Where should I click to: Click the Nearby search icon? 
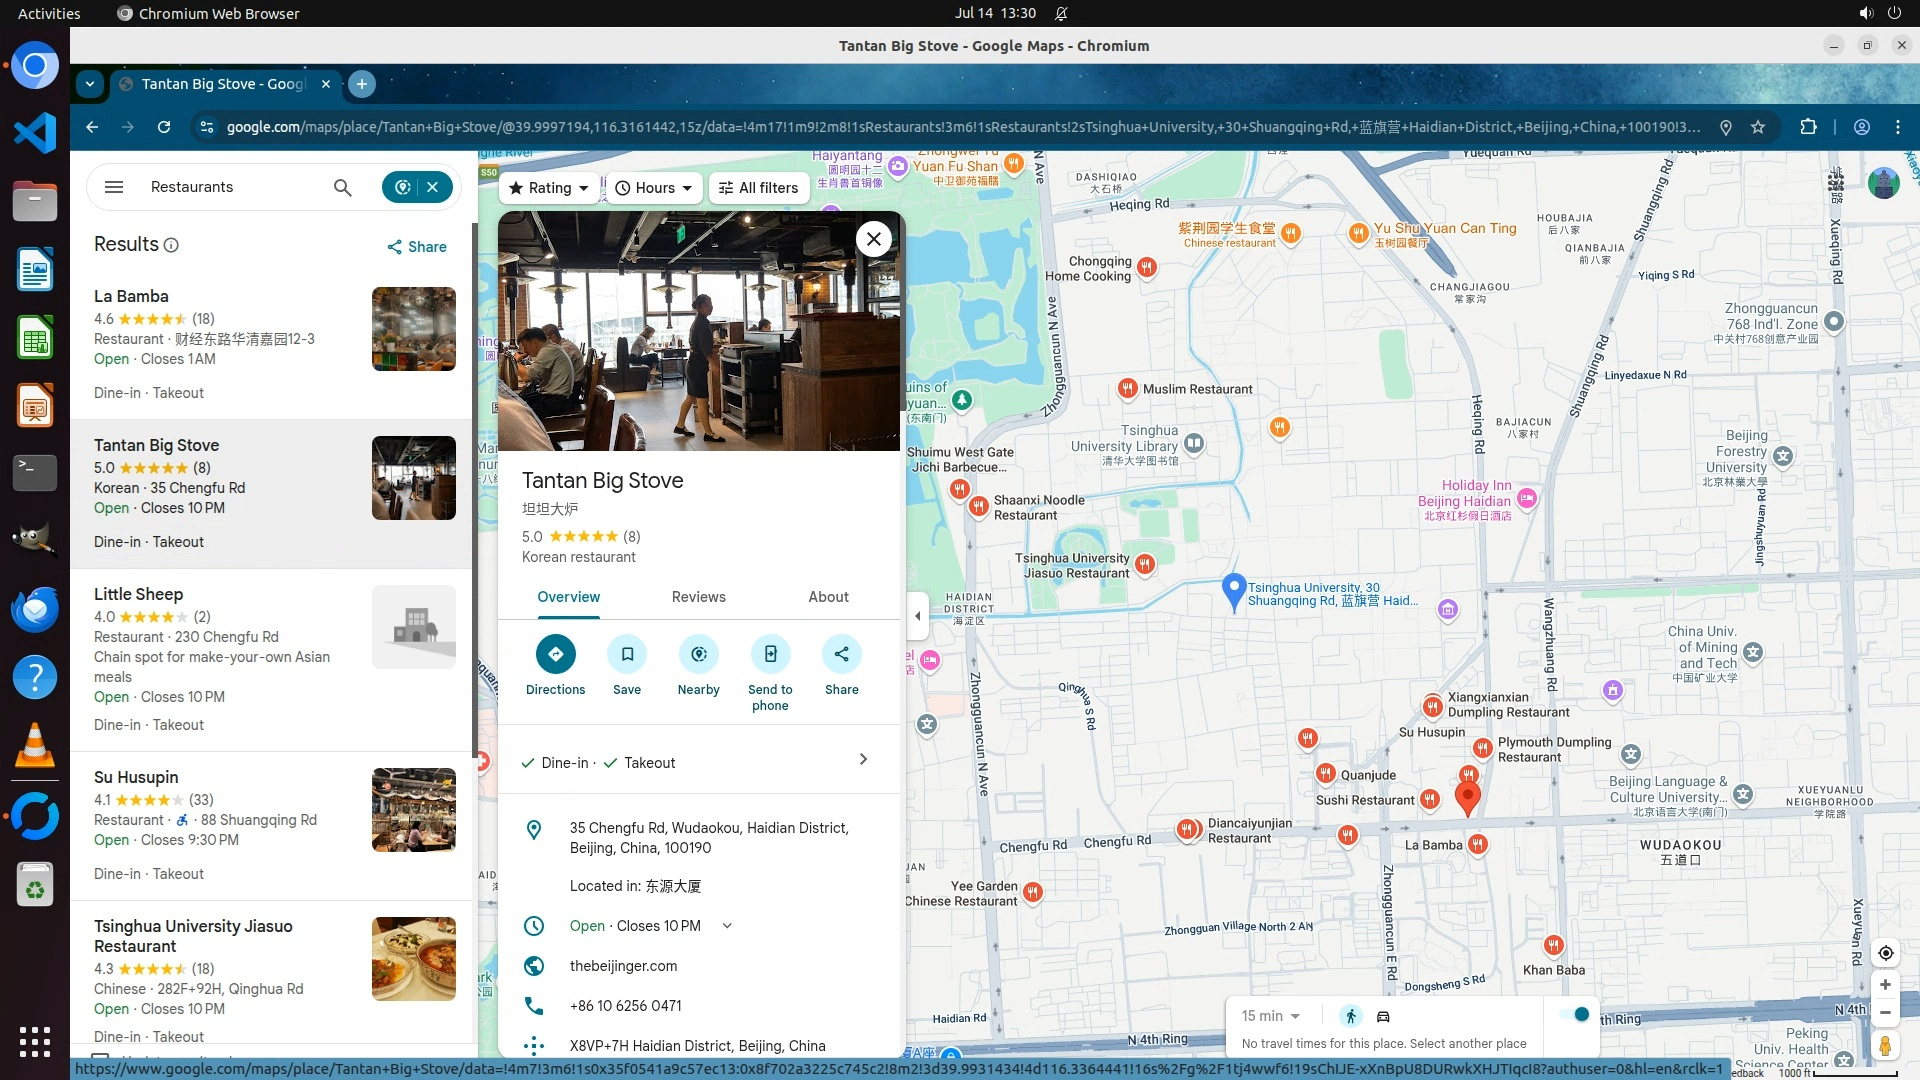(698, 654)
